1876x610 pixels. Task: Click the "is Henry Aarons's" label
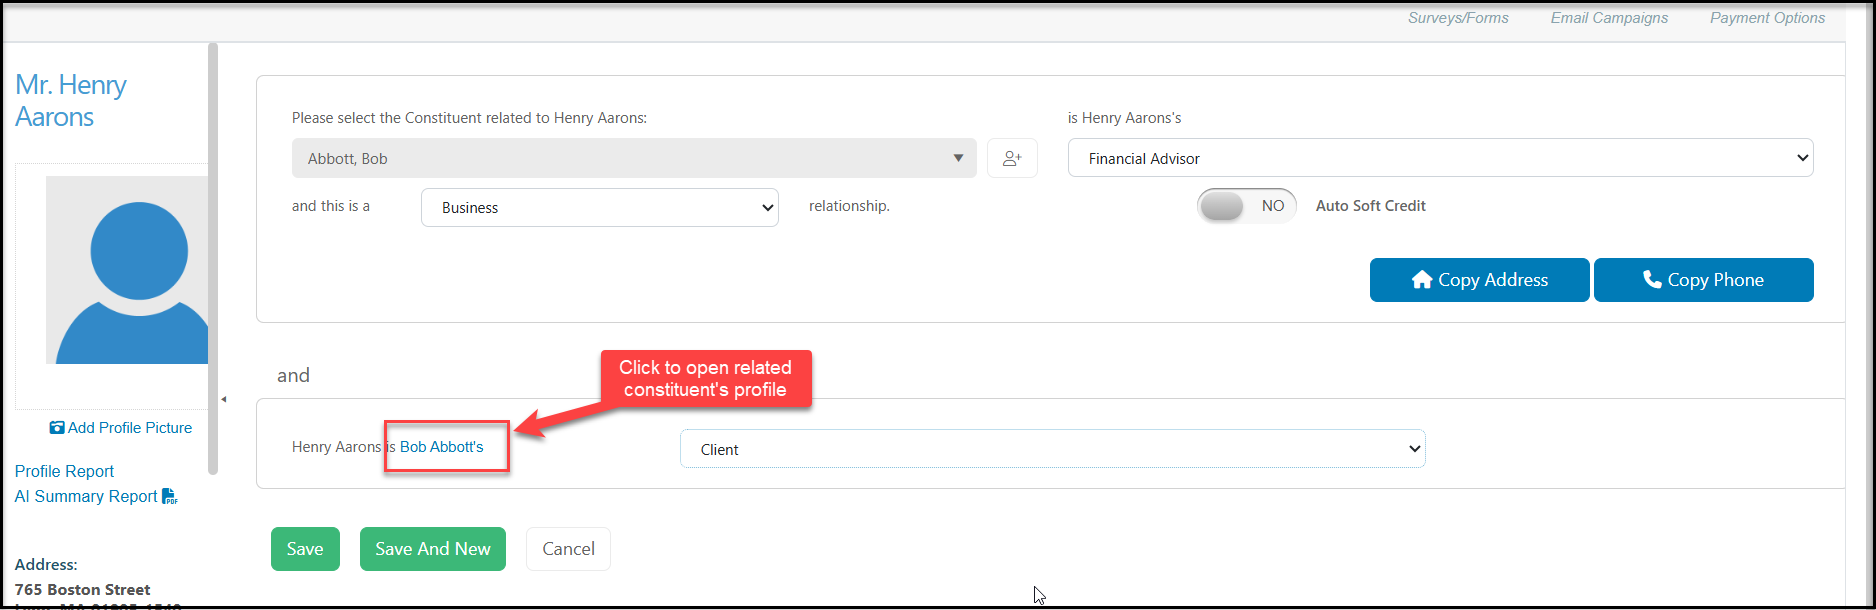pos(1124,118)
